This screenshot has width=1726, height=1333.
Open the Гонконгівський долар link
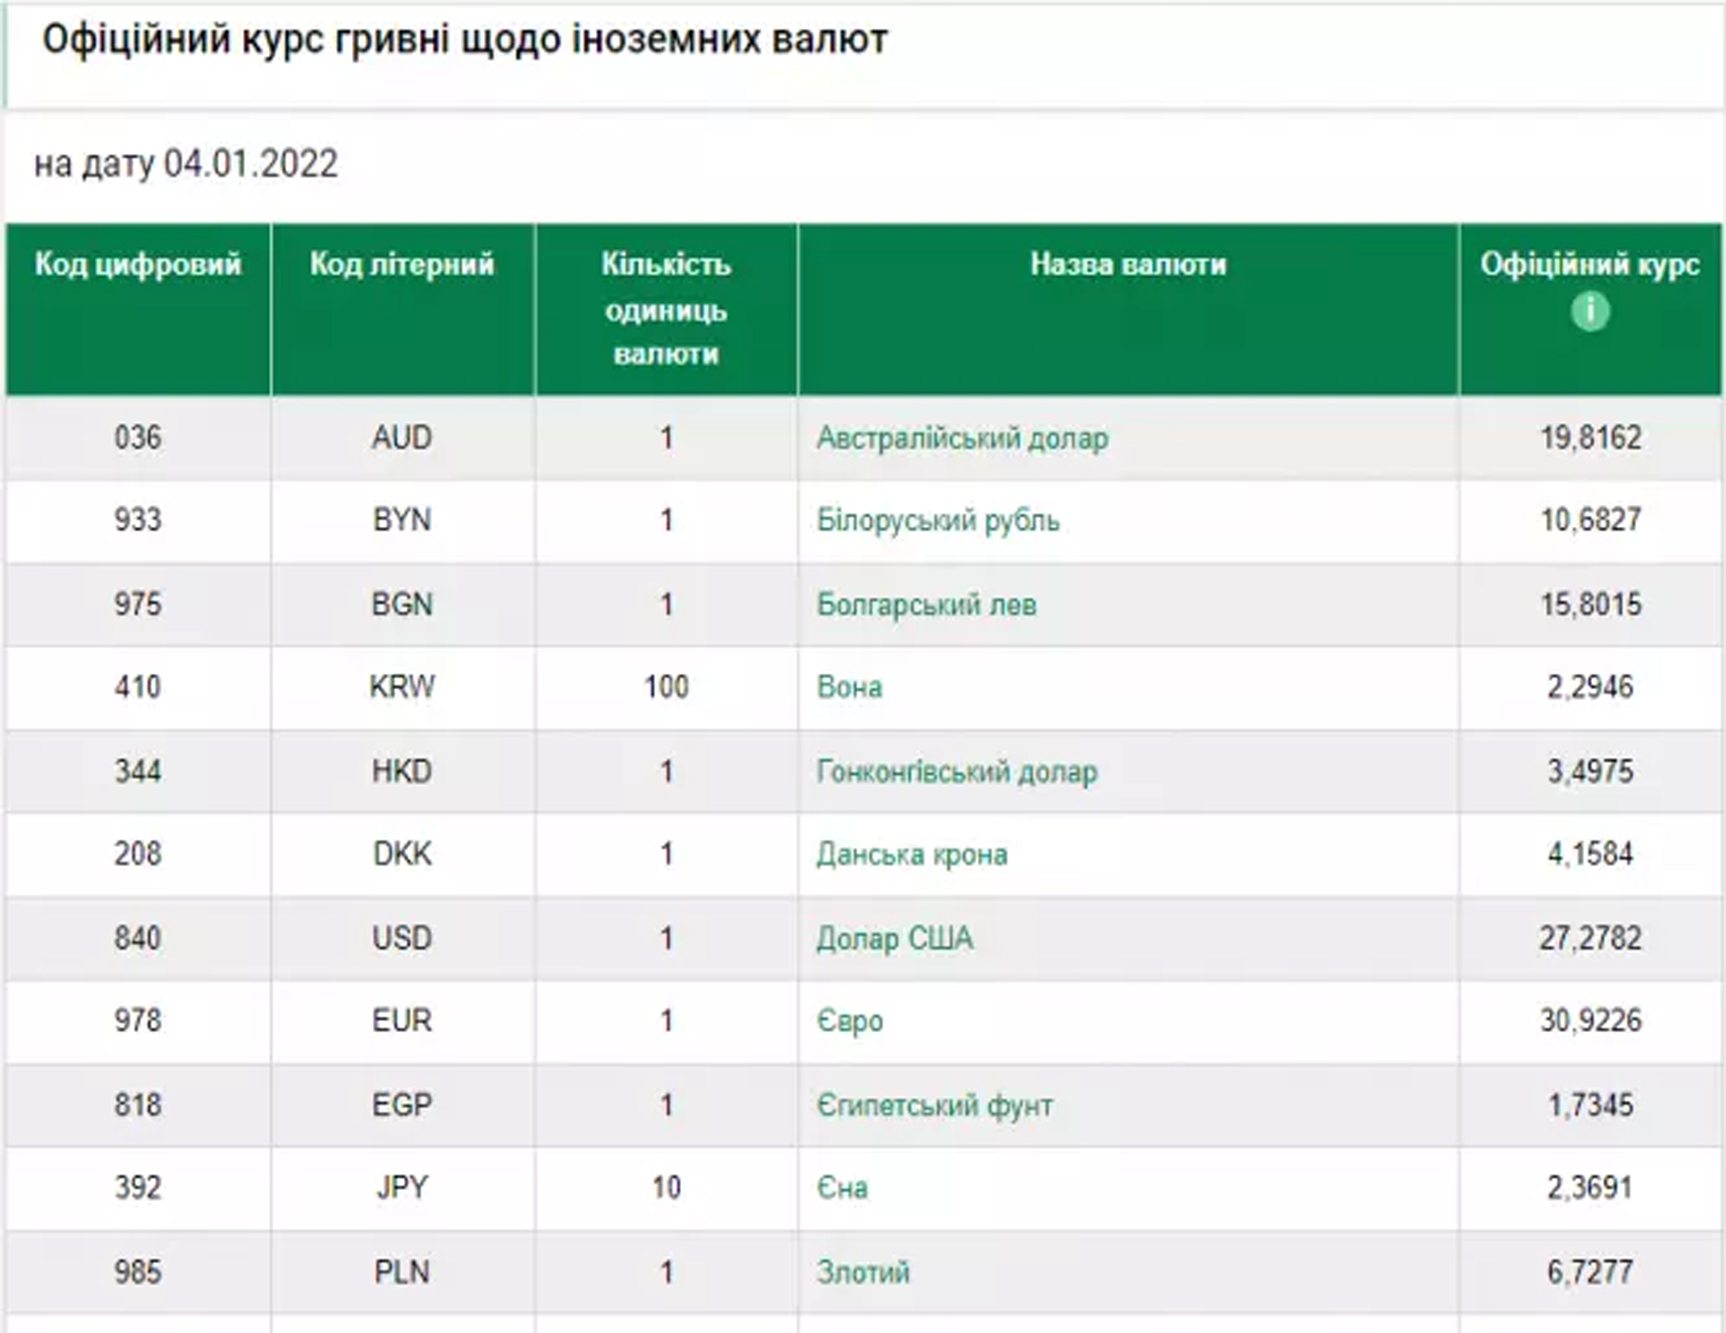(956, 772)
